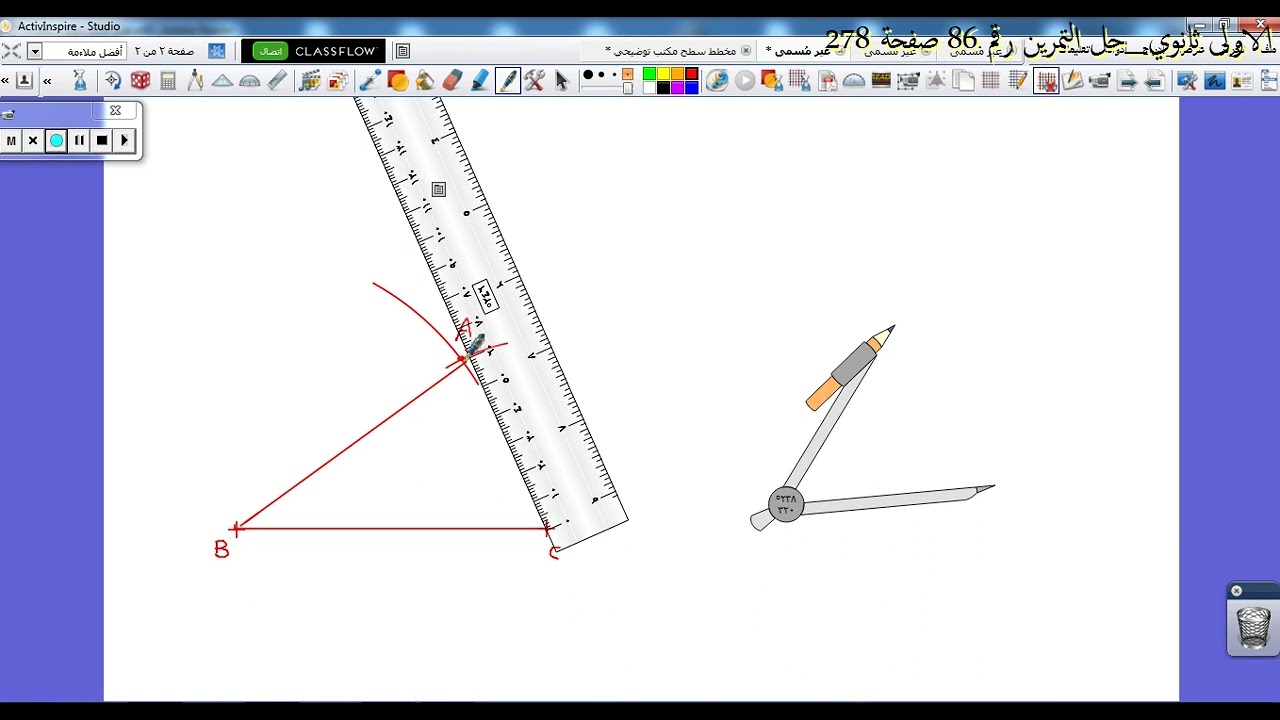The height and width of the screenshot is (720, 1280).
Task: Click the green ClassFlow connect button
Action: [270, 51]
